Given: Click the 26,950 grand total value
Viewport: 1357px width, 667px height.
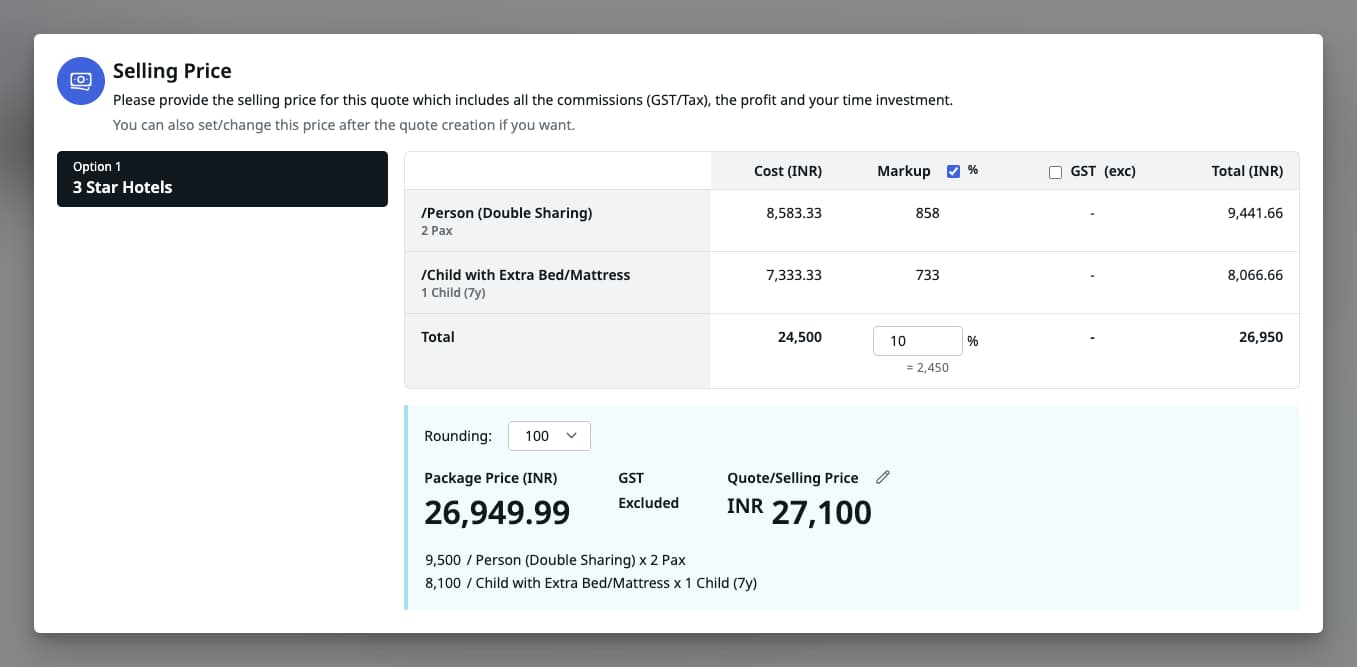Looking at the screenshot, I should pyautogui.click(x=1259, y=337).
